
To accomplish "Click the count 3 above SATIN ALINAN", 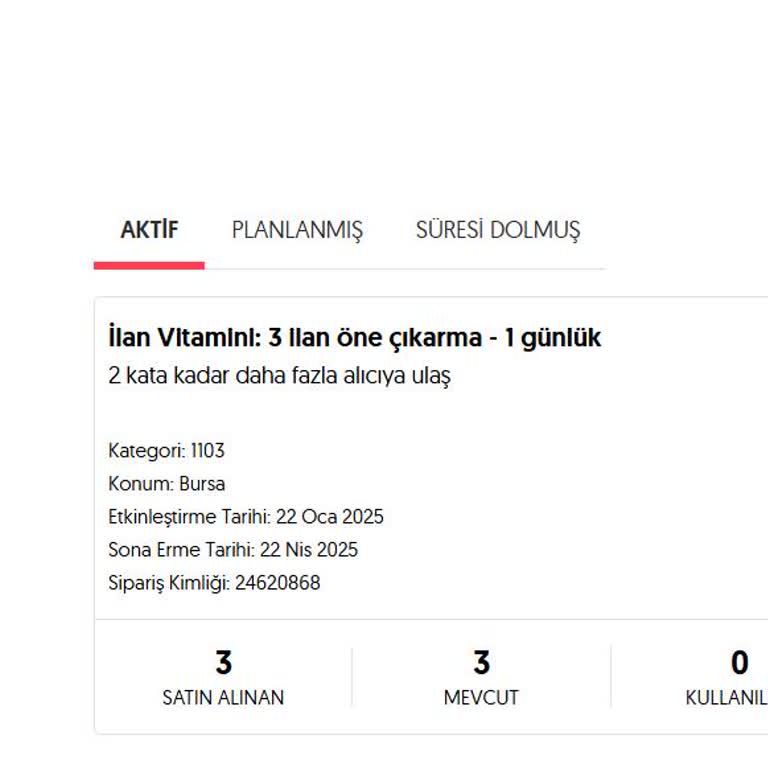I will coord(223,663).
